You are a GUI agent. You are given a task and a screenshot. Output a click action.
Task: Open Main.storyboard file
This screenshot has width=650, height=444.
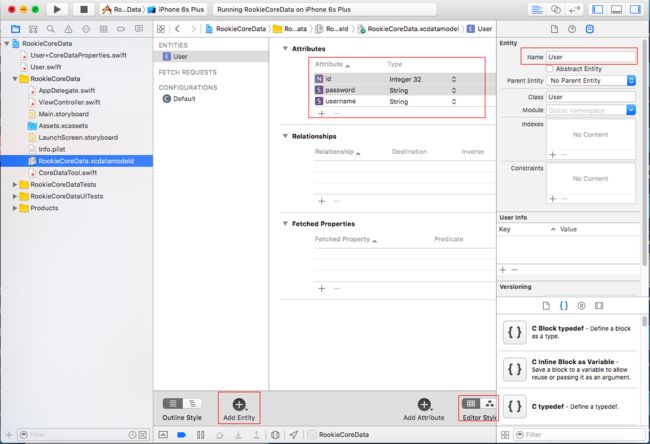point(63,114)
